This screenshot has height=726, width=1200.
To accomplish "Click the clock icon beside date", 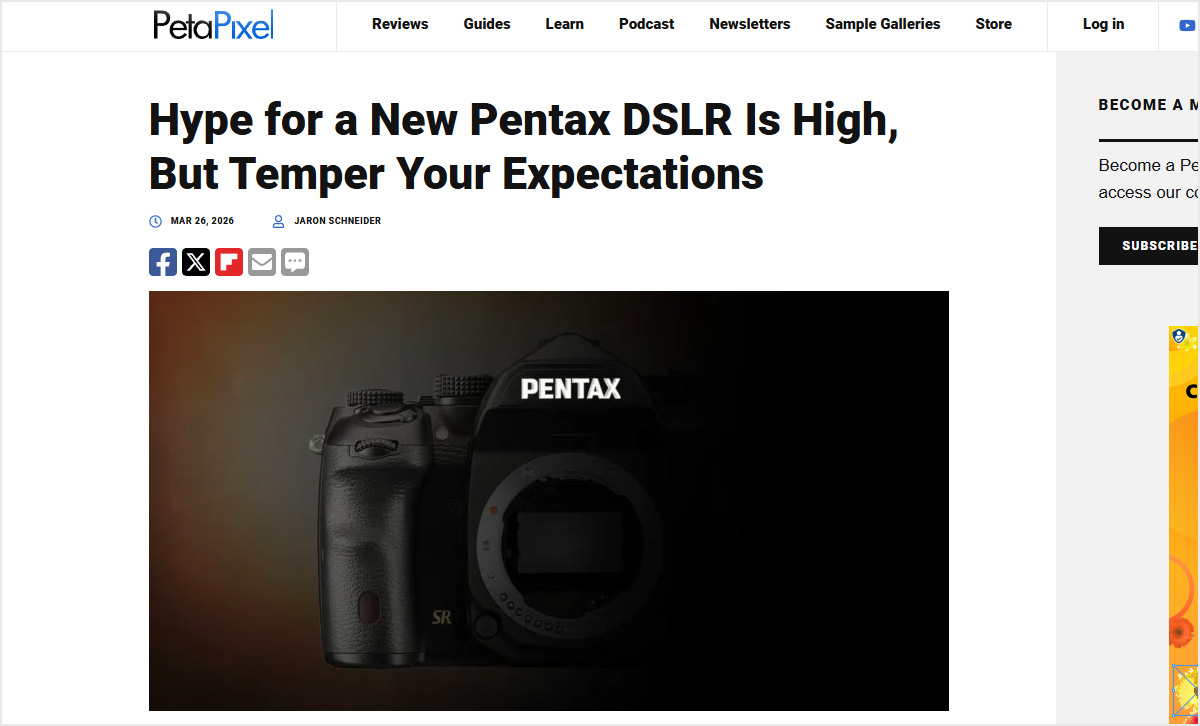I will 155,221.
